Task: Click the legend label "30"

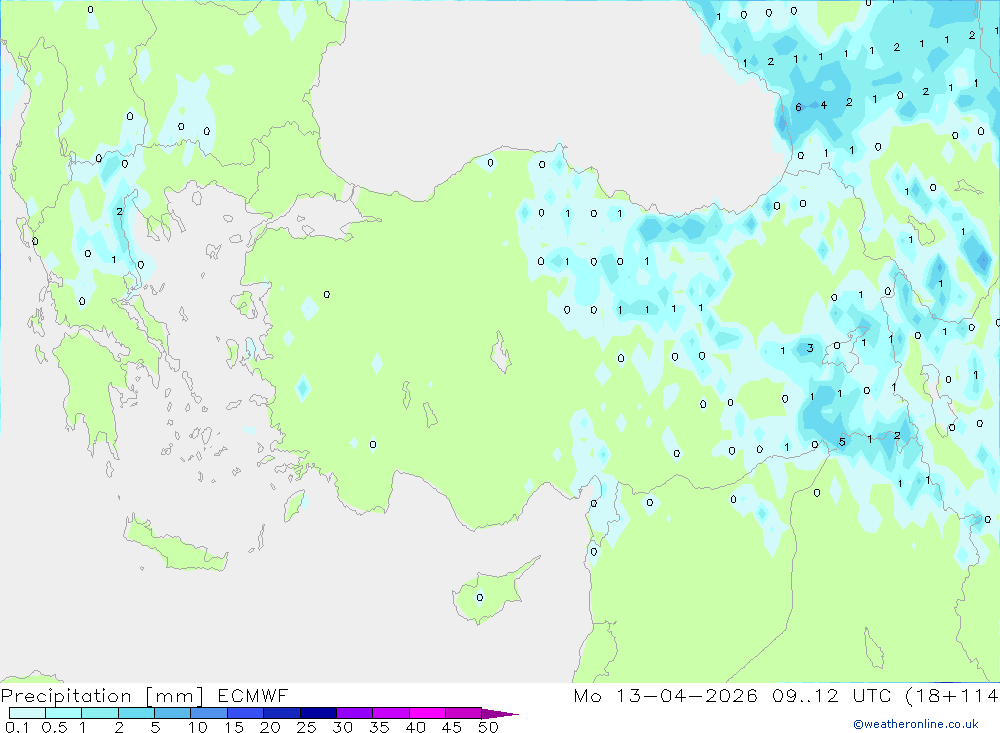Action: click(342, 727)
